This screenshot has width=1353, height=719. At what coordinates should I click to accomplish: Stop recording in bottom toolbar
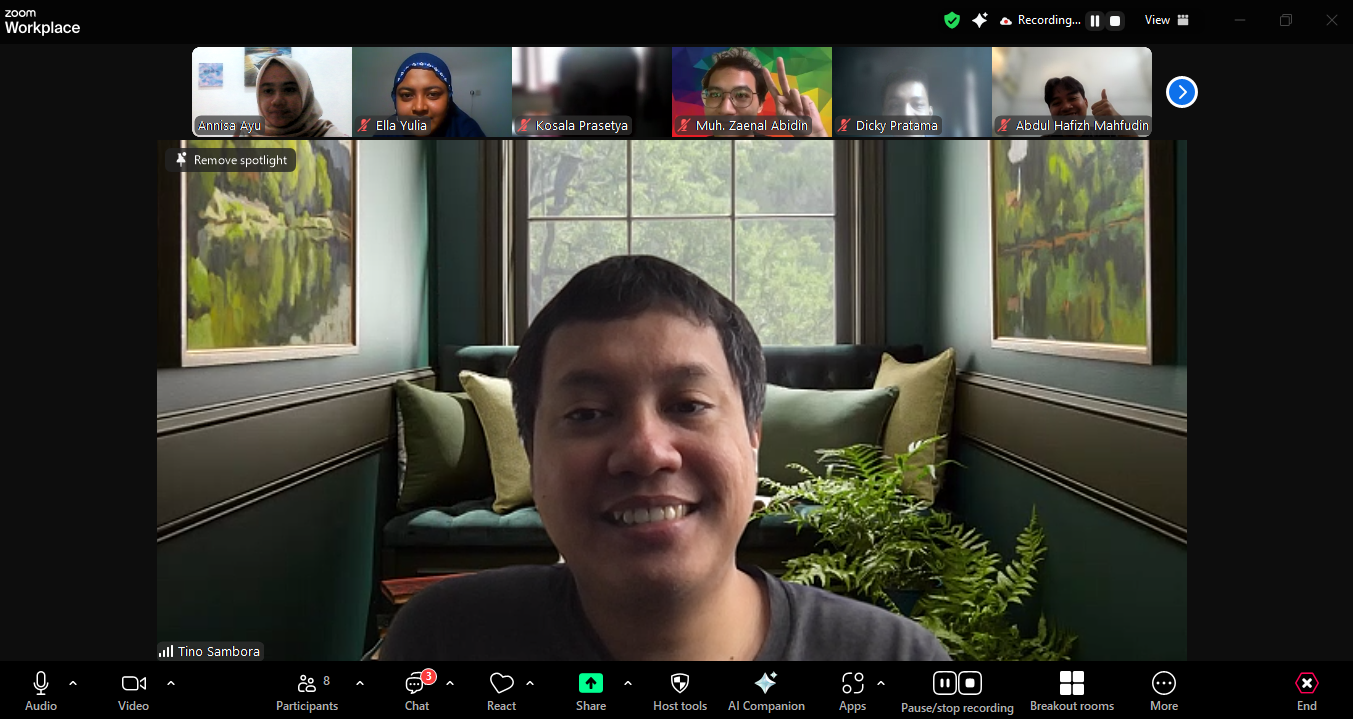pos(970,683)
